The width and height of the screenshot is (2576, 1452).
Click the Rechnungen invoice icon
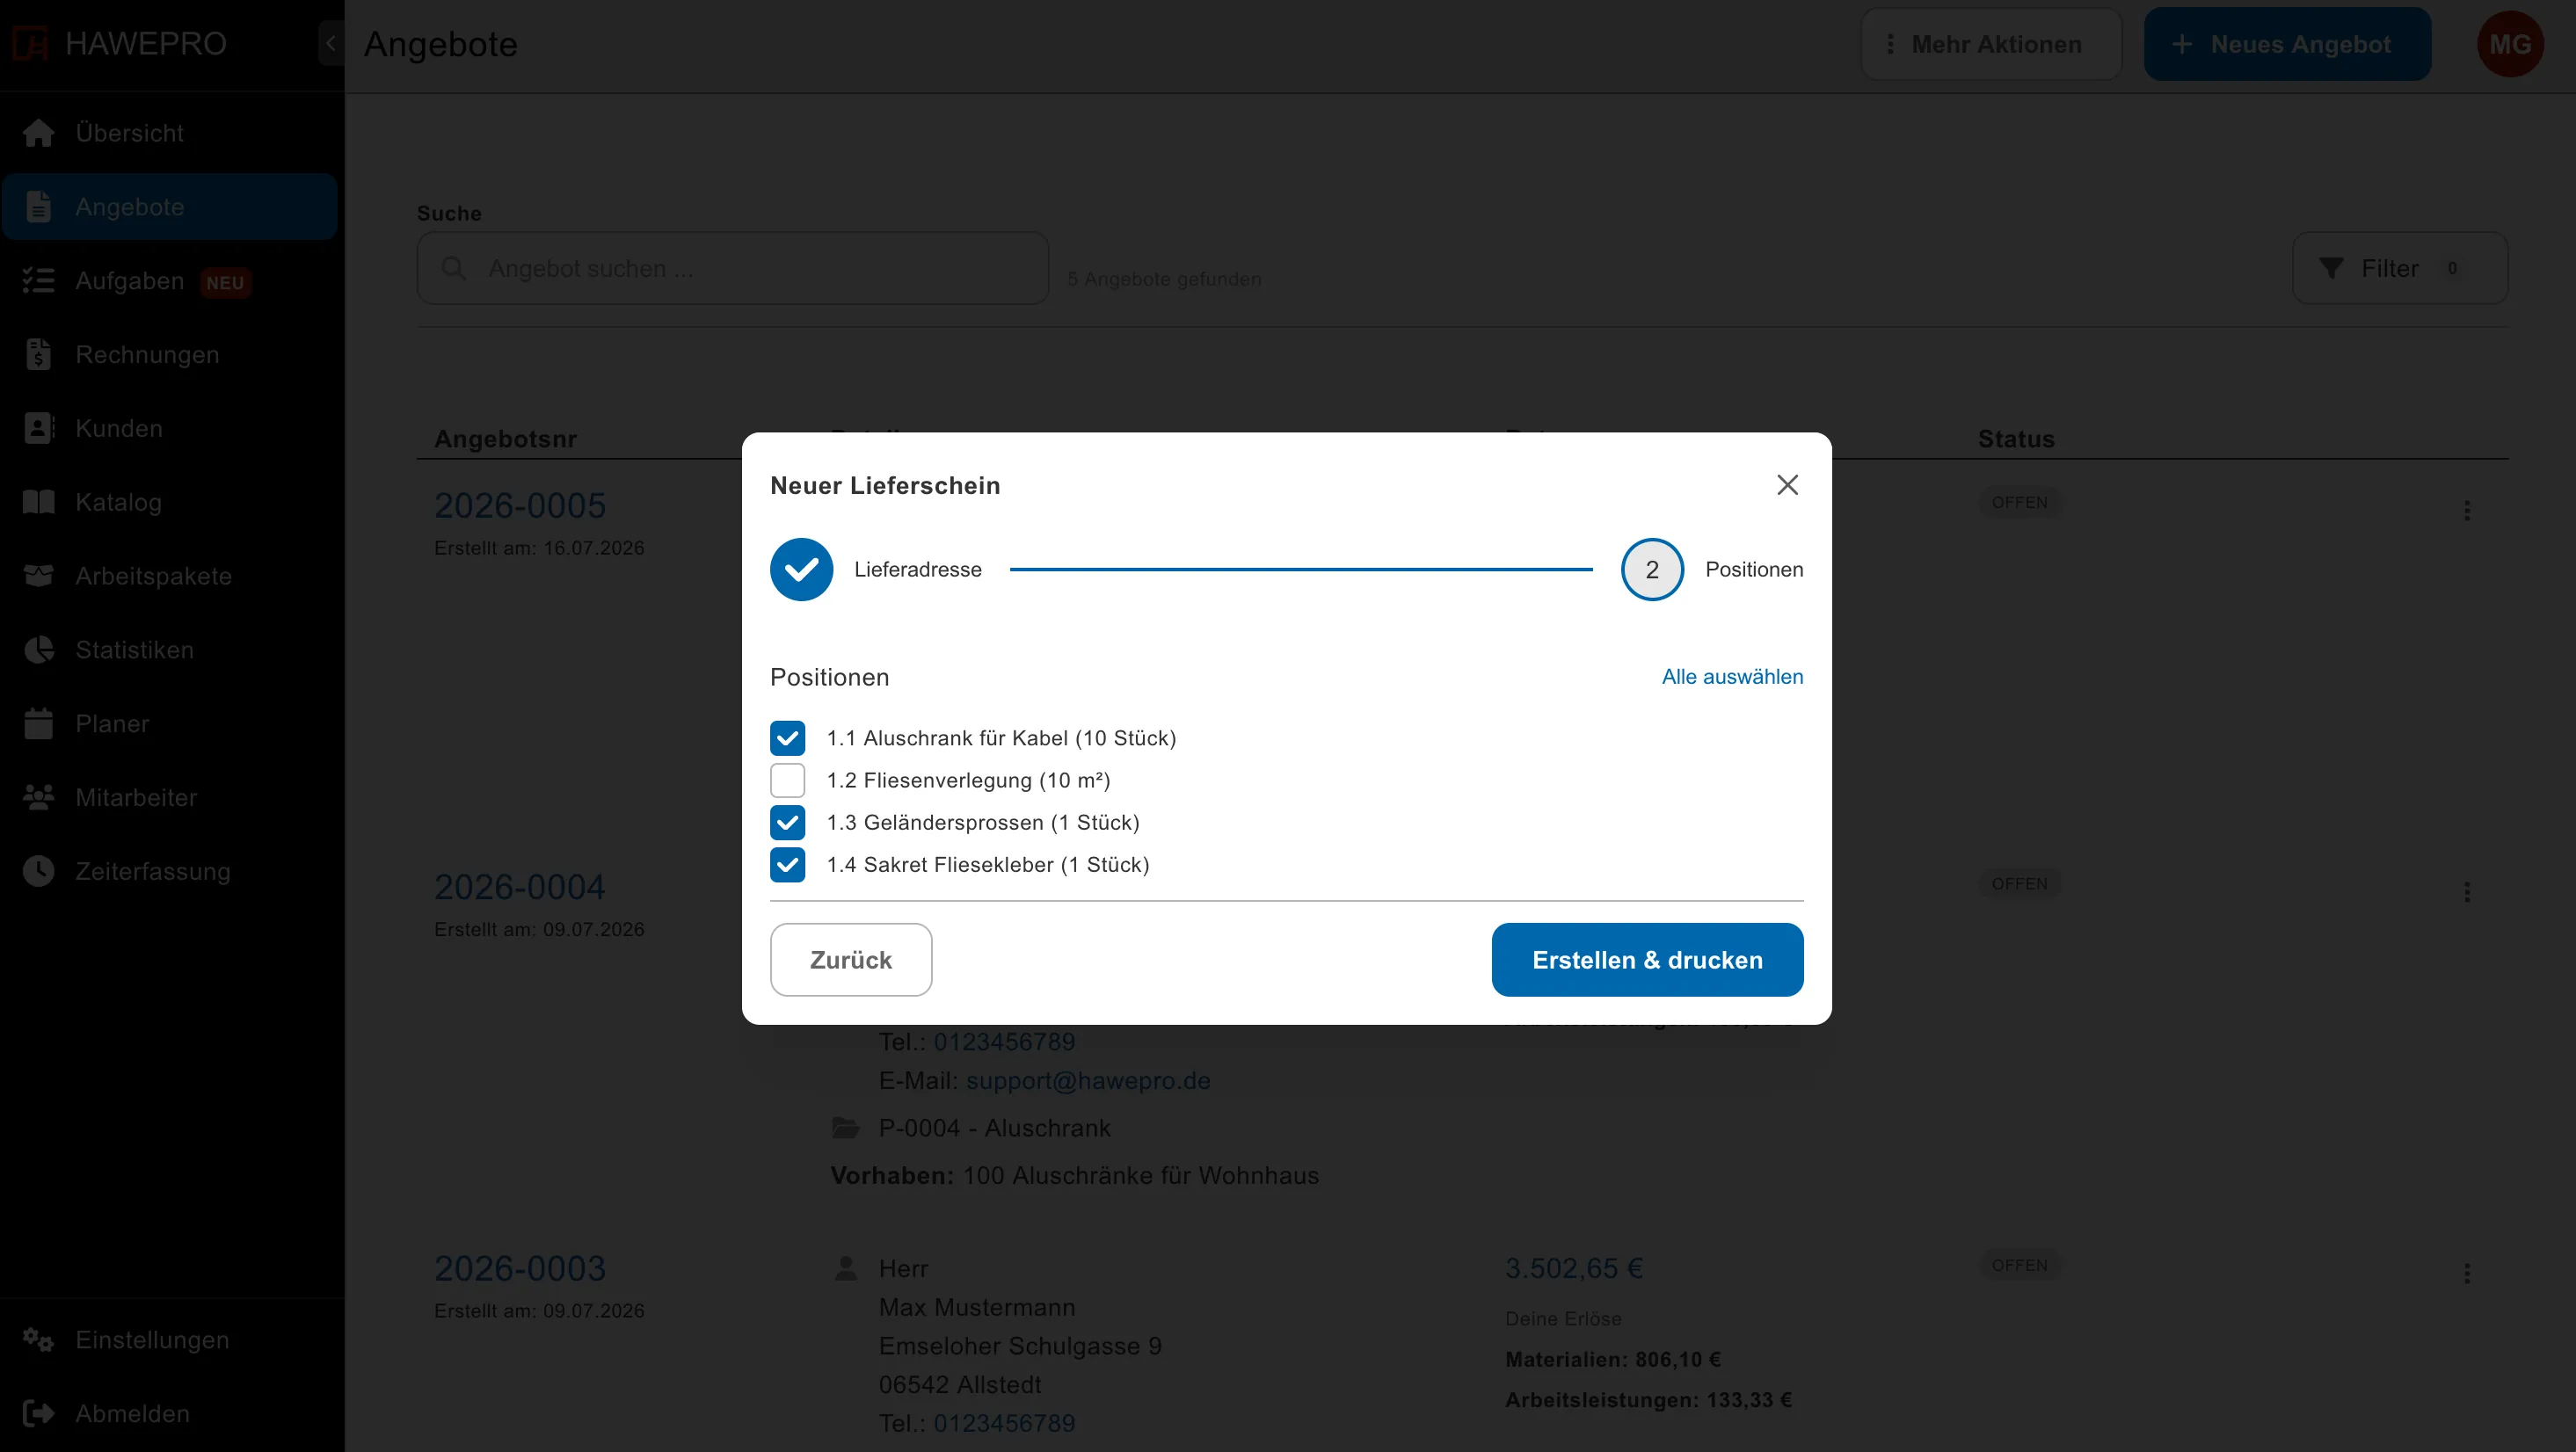point(39,355)
